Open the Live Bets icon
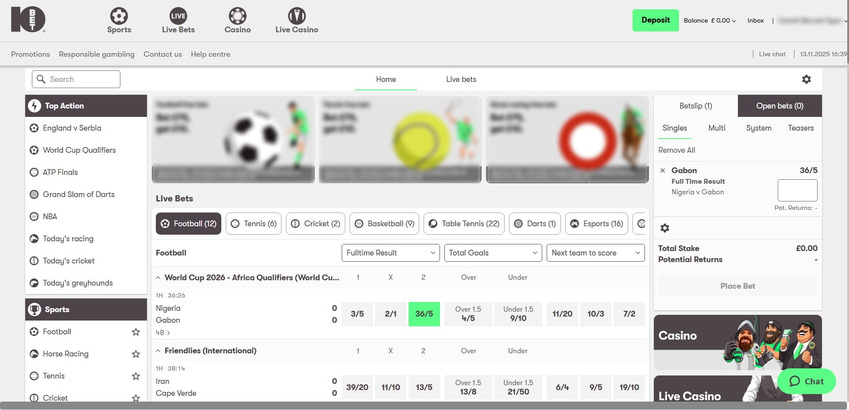The width and height of the screenshot is (849, 410). click(178, 15)
